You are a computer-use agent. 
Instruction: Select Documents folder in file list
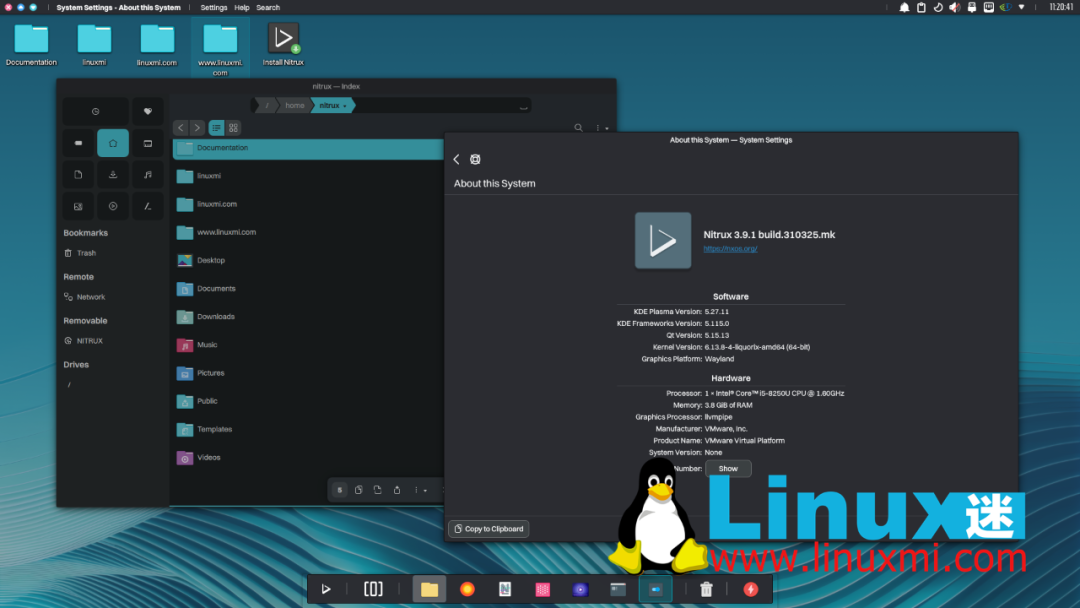pyautogui.click(x=308, y=289)
